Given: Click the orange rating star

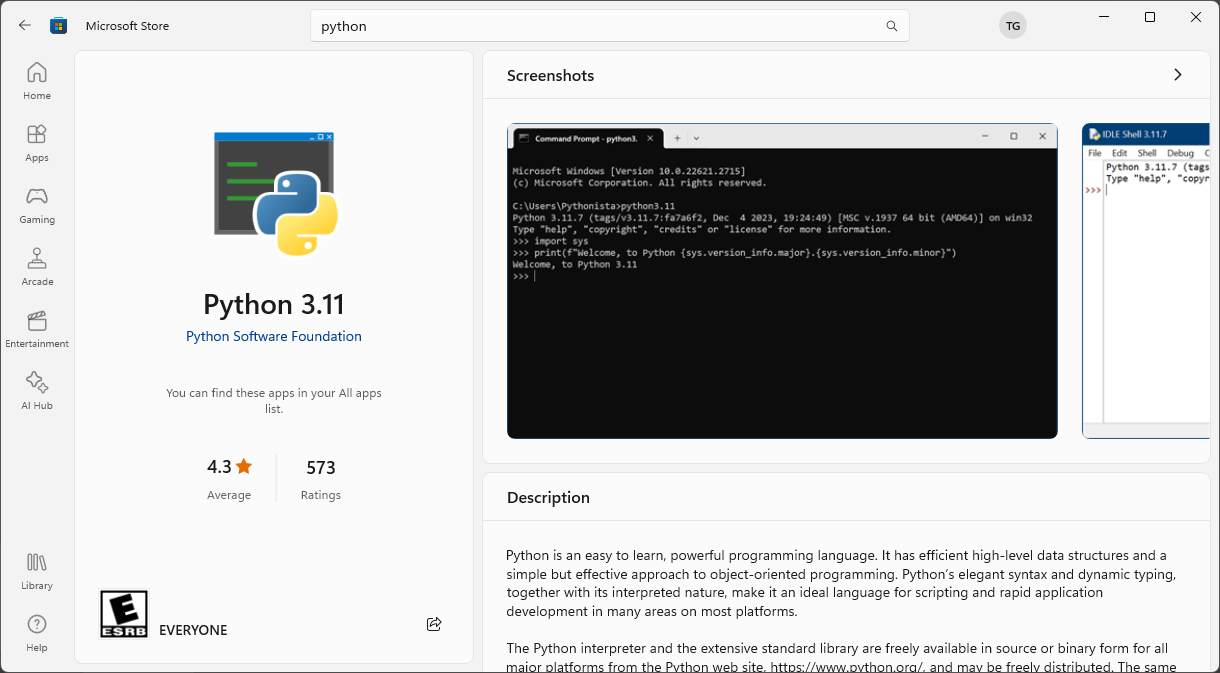Looking at the screenshot, I should [x=245, y=466].
